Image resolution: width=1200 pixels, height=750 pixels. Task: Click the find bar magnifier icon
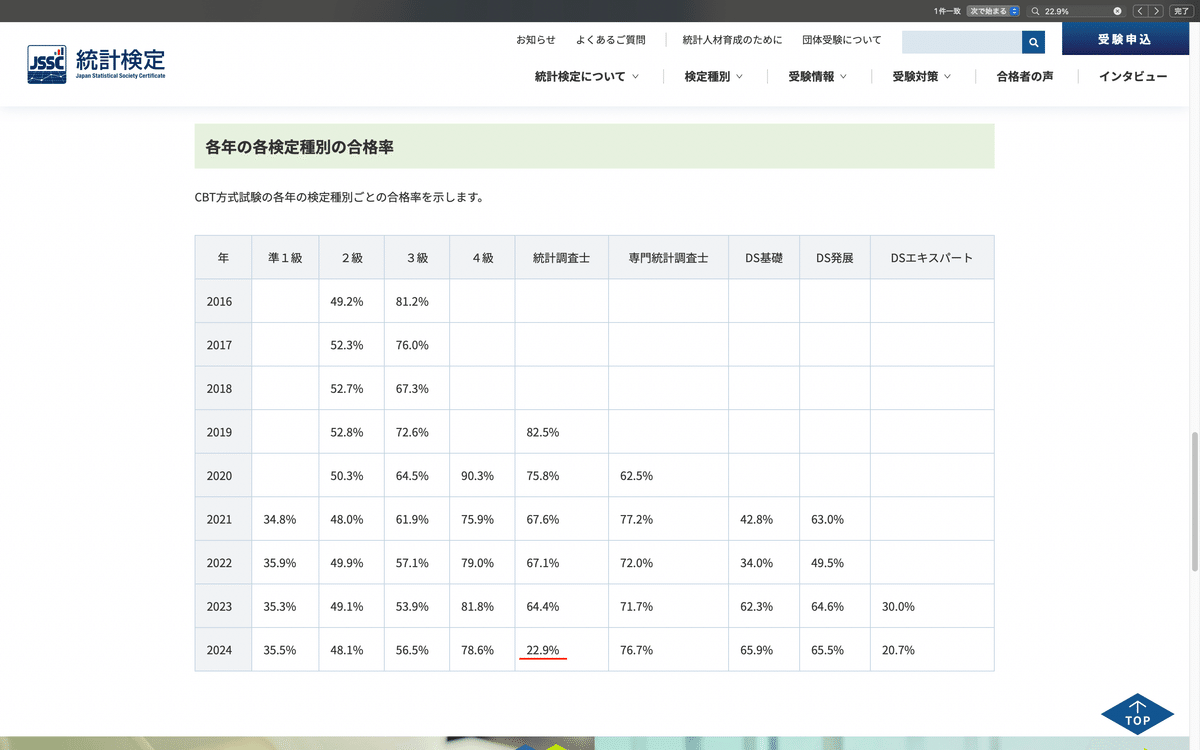click(x=1036, y=11)
